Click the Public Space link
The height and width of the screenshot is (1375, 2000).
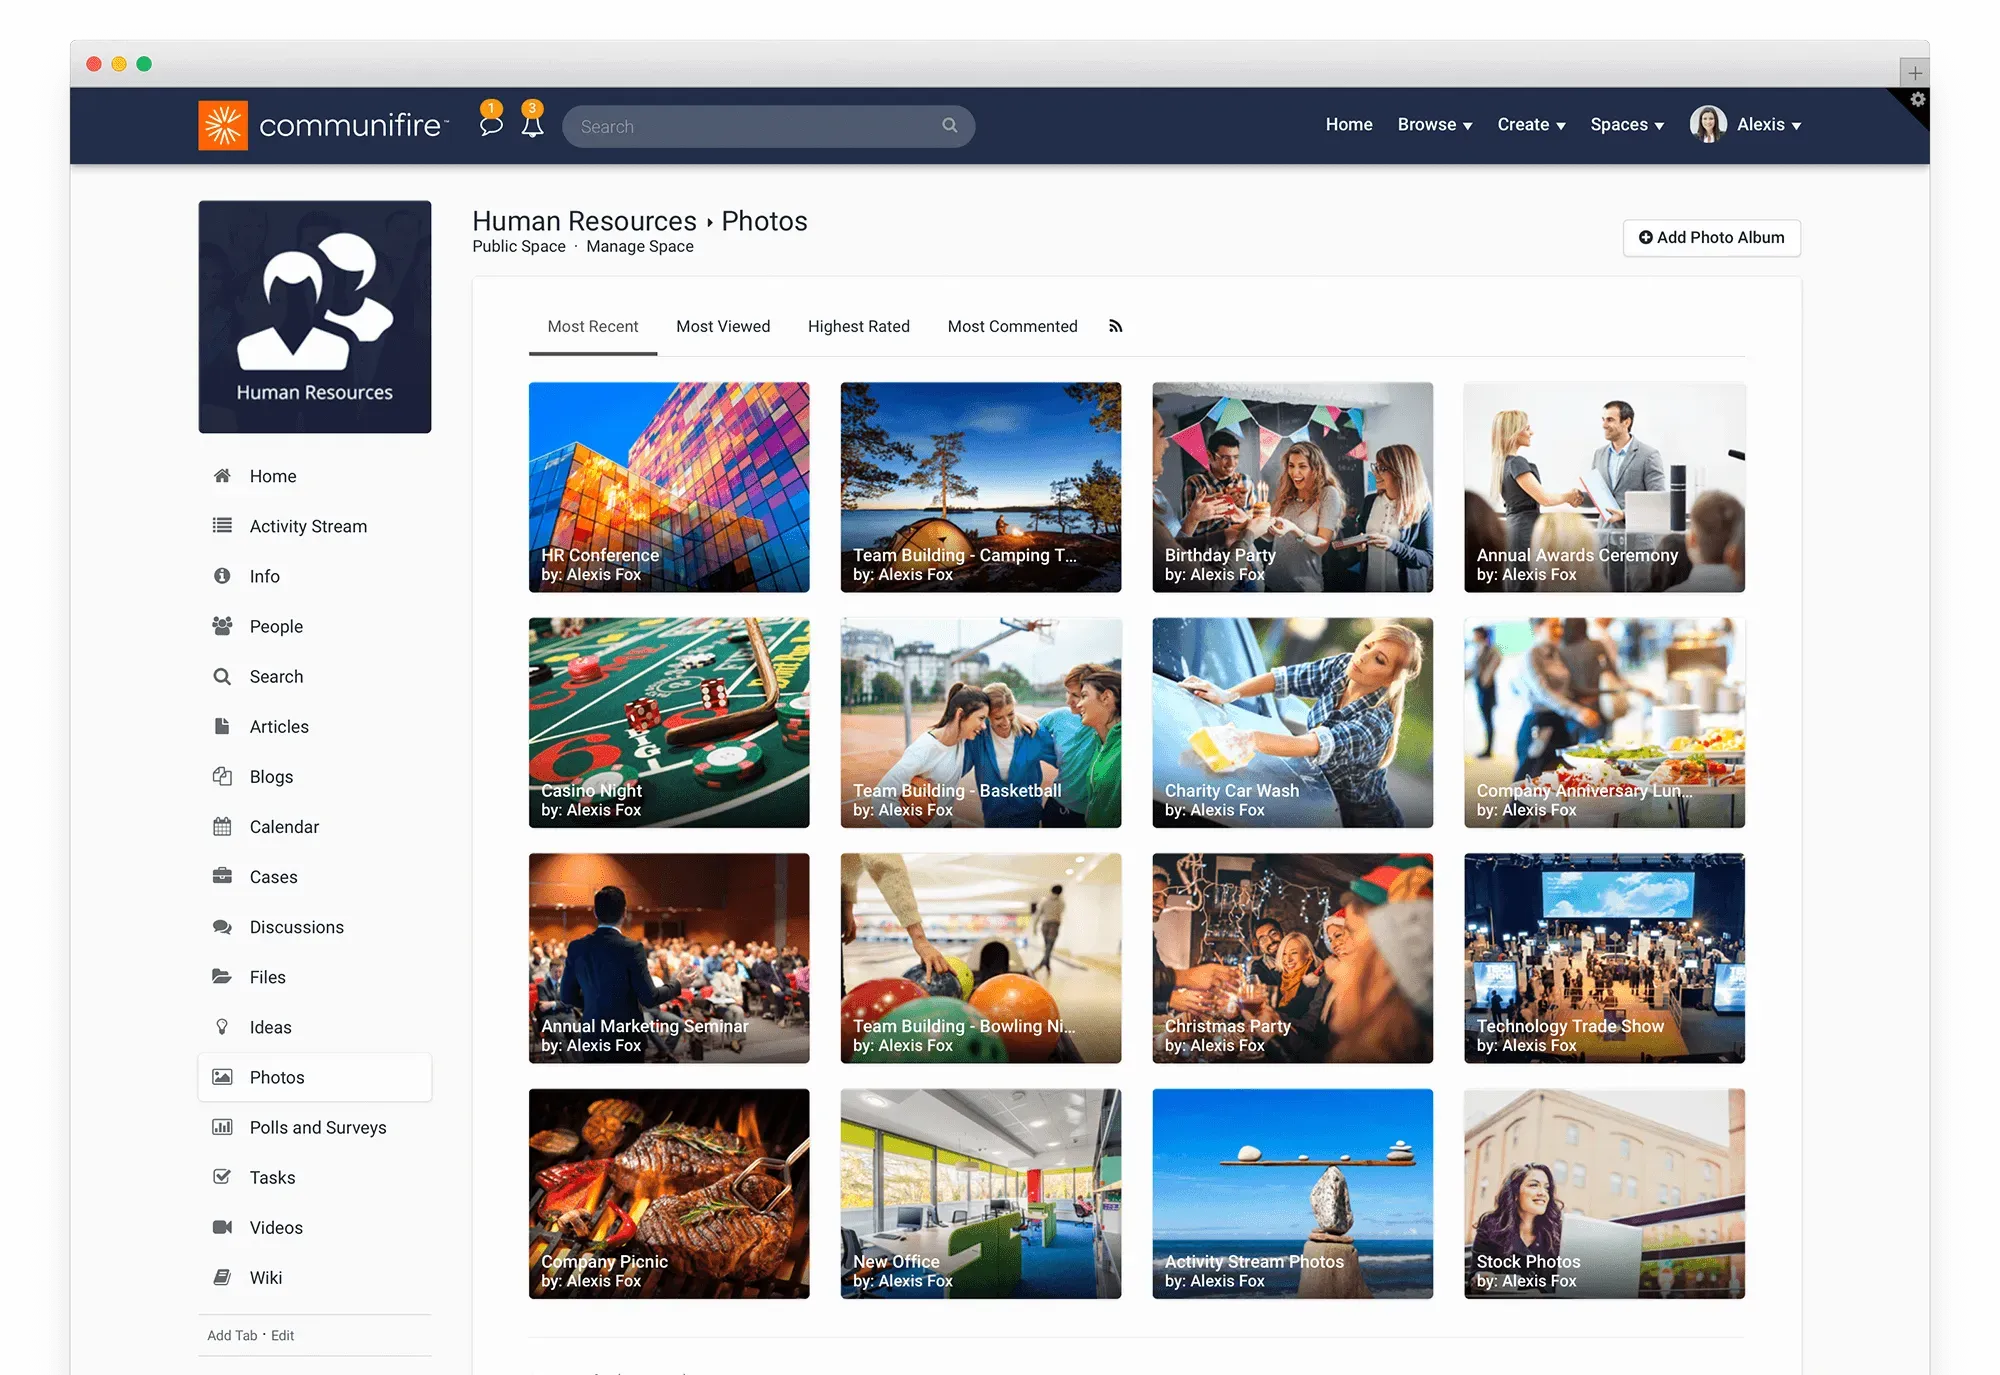(x=519, y=247)
